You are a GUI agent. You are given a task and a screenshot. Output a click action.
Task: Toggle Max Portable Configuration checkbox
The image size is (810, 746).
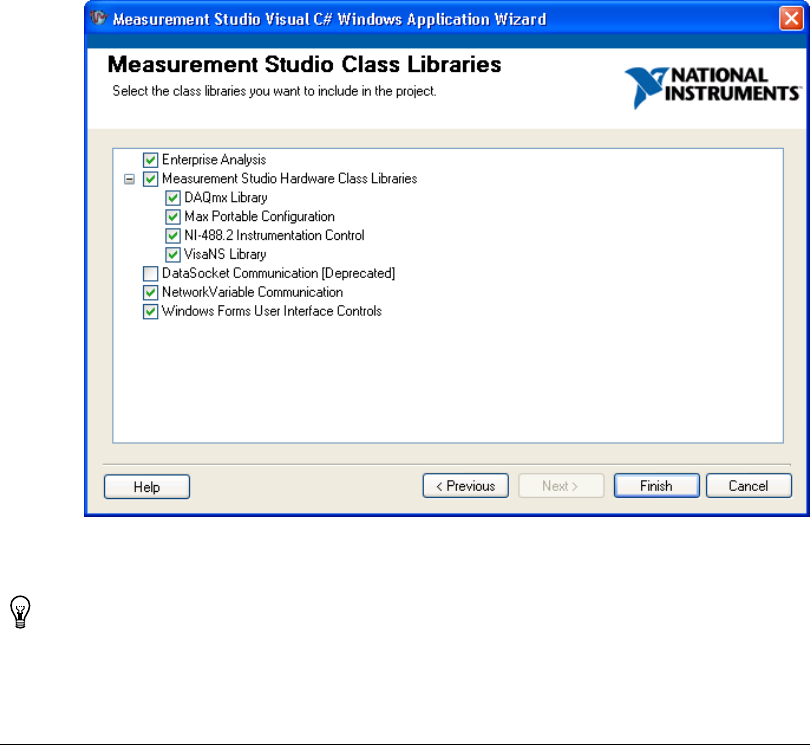click(x=173, y=217)
